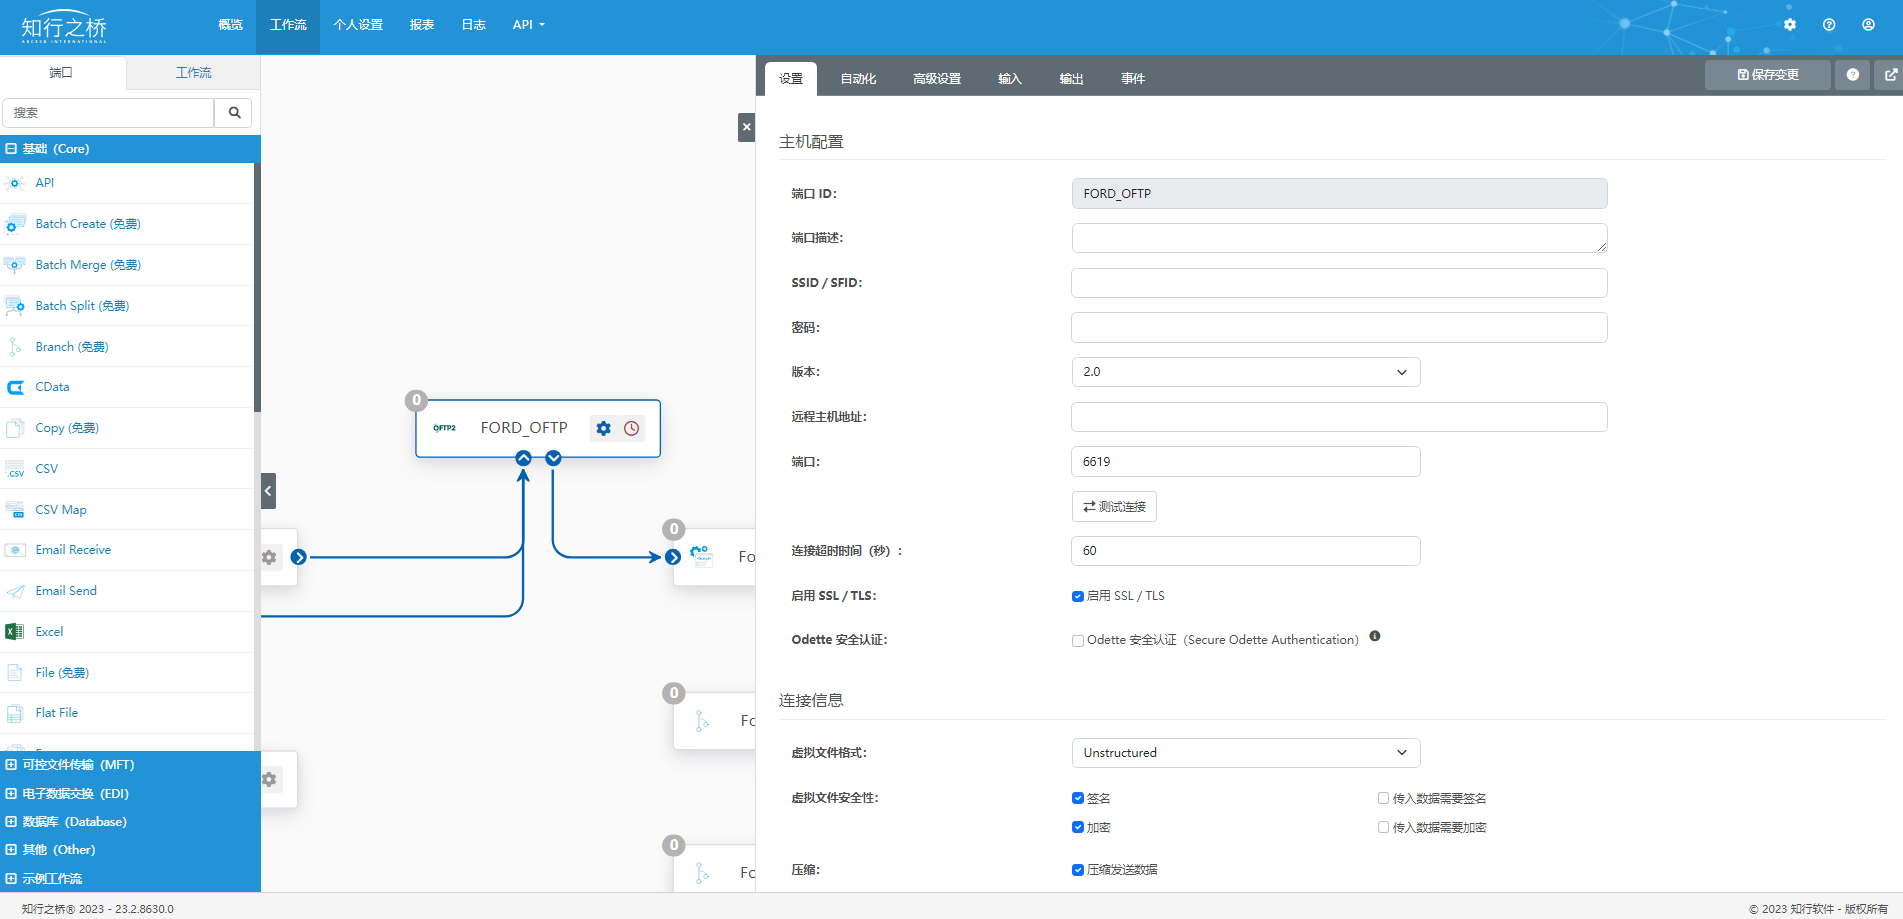The width and height of the screenshot is (1903, 919).
Task: Click the search magnifier button
Action: pos(234,113)
